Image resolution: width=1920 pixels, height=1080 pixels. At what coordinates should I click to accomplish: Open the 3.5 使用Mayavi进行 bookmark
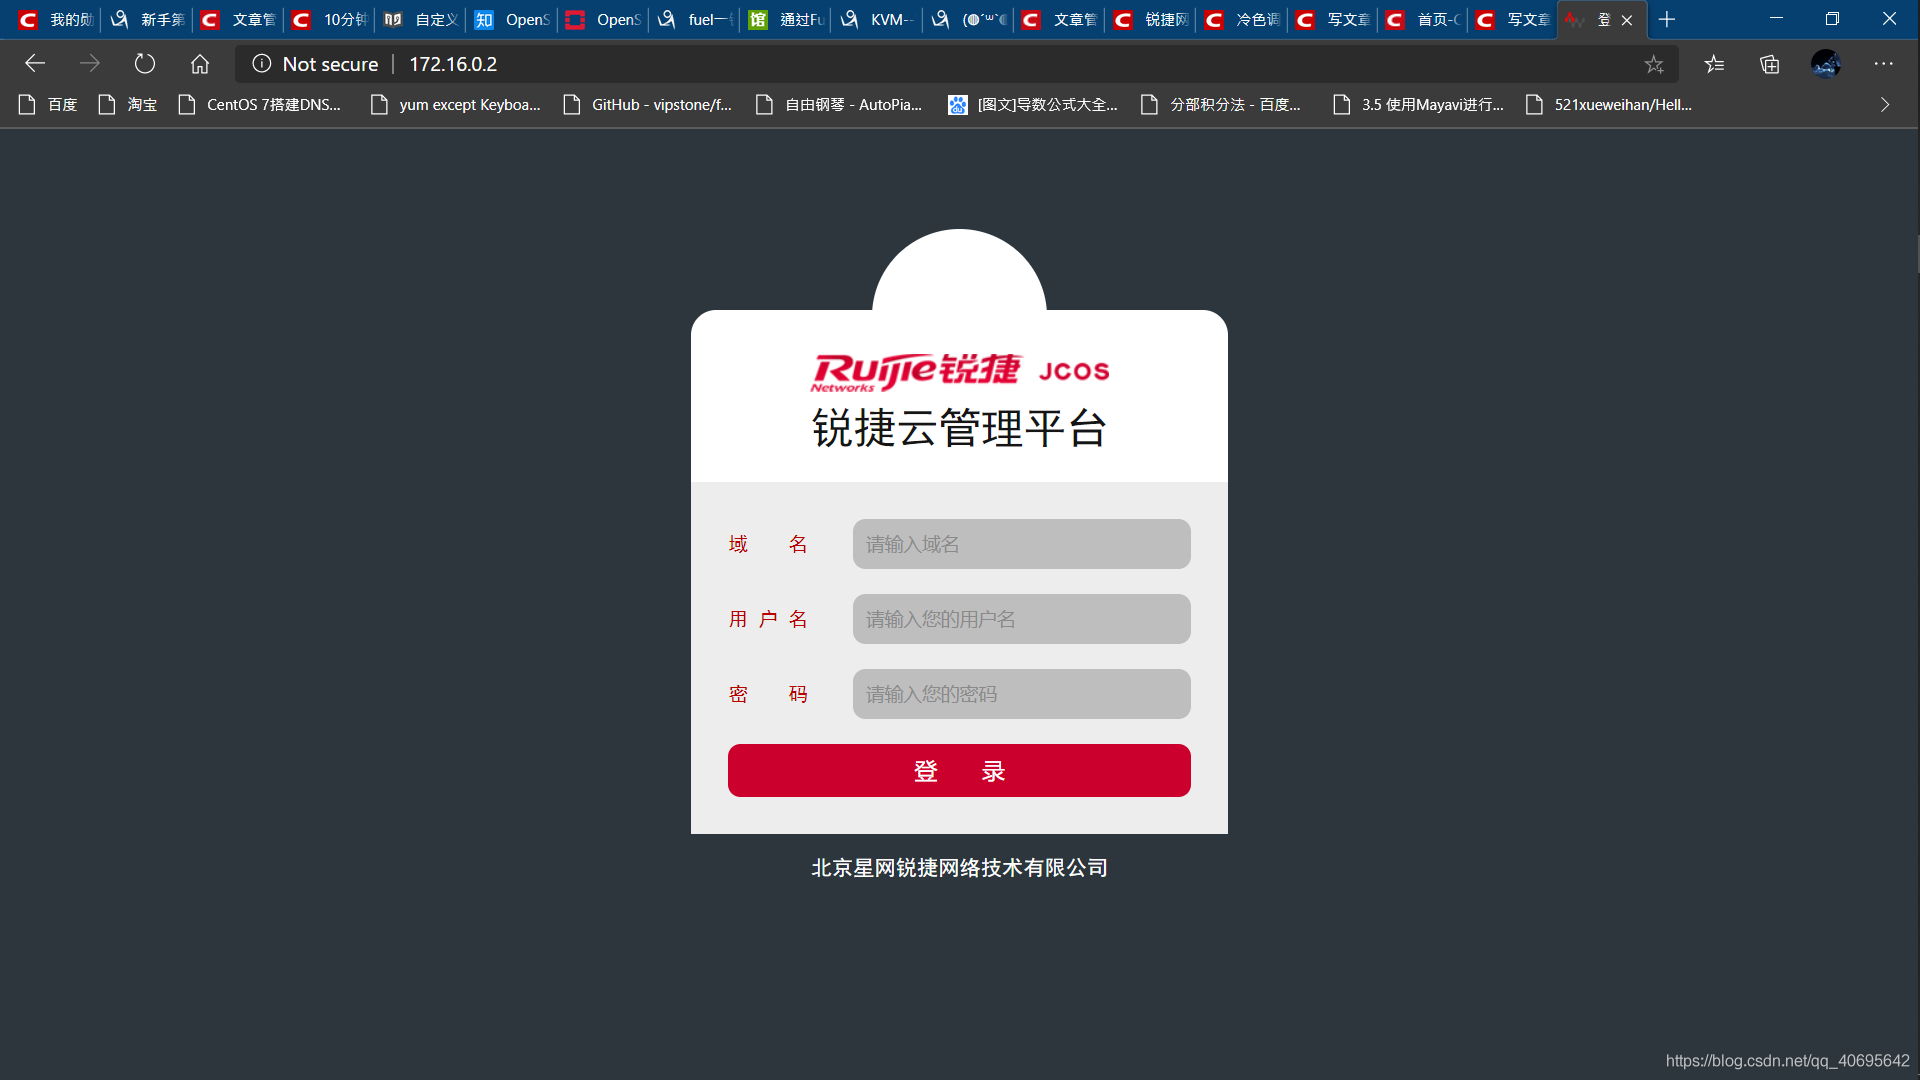[1418, 105]
